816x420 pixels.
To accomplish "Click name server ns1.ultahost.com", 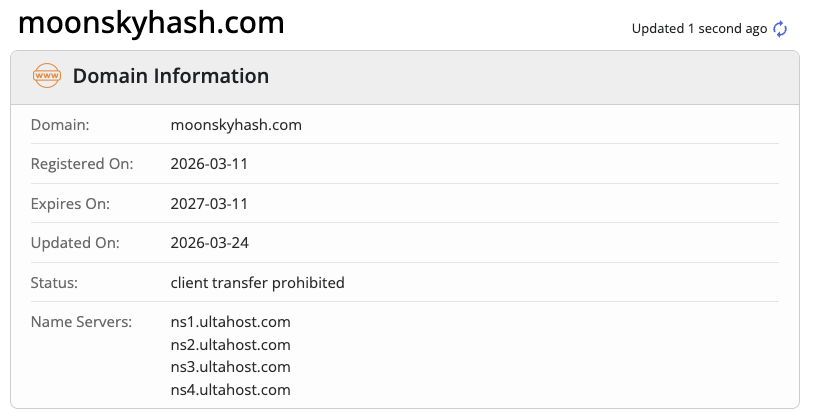I will 231,322.
